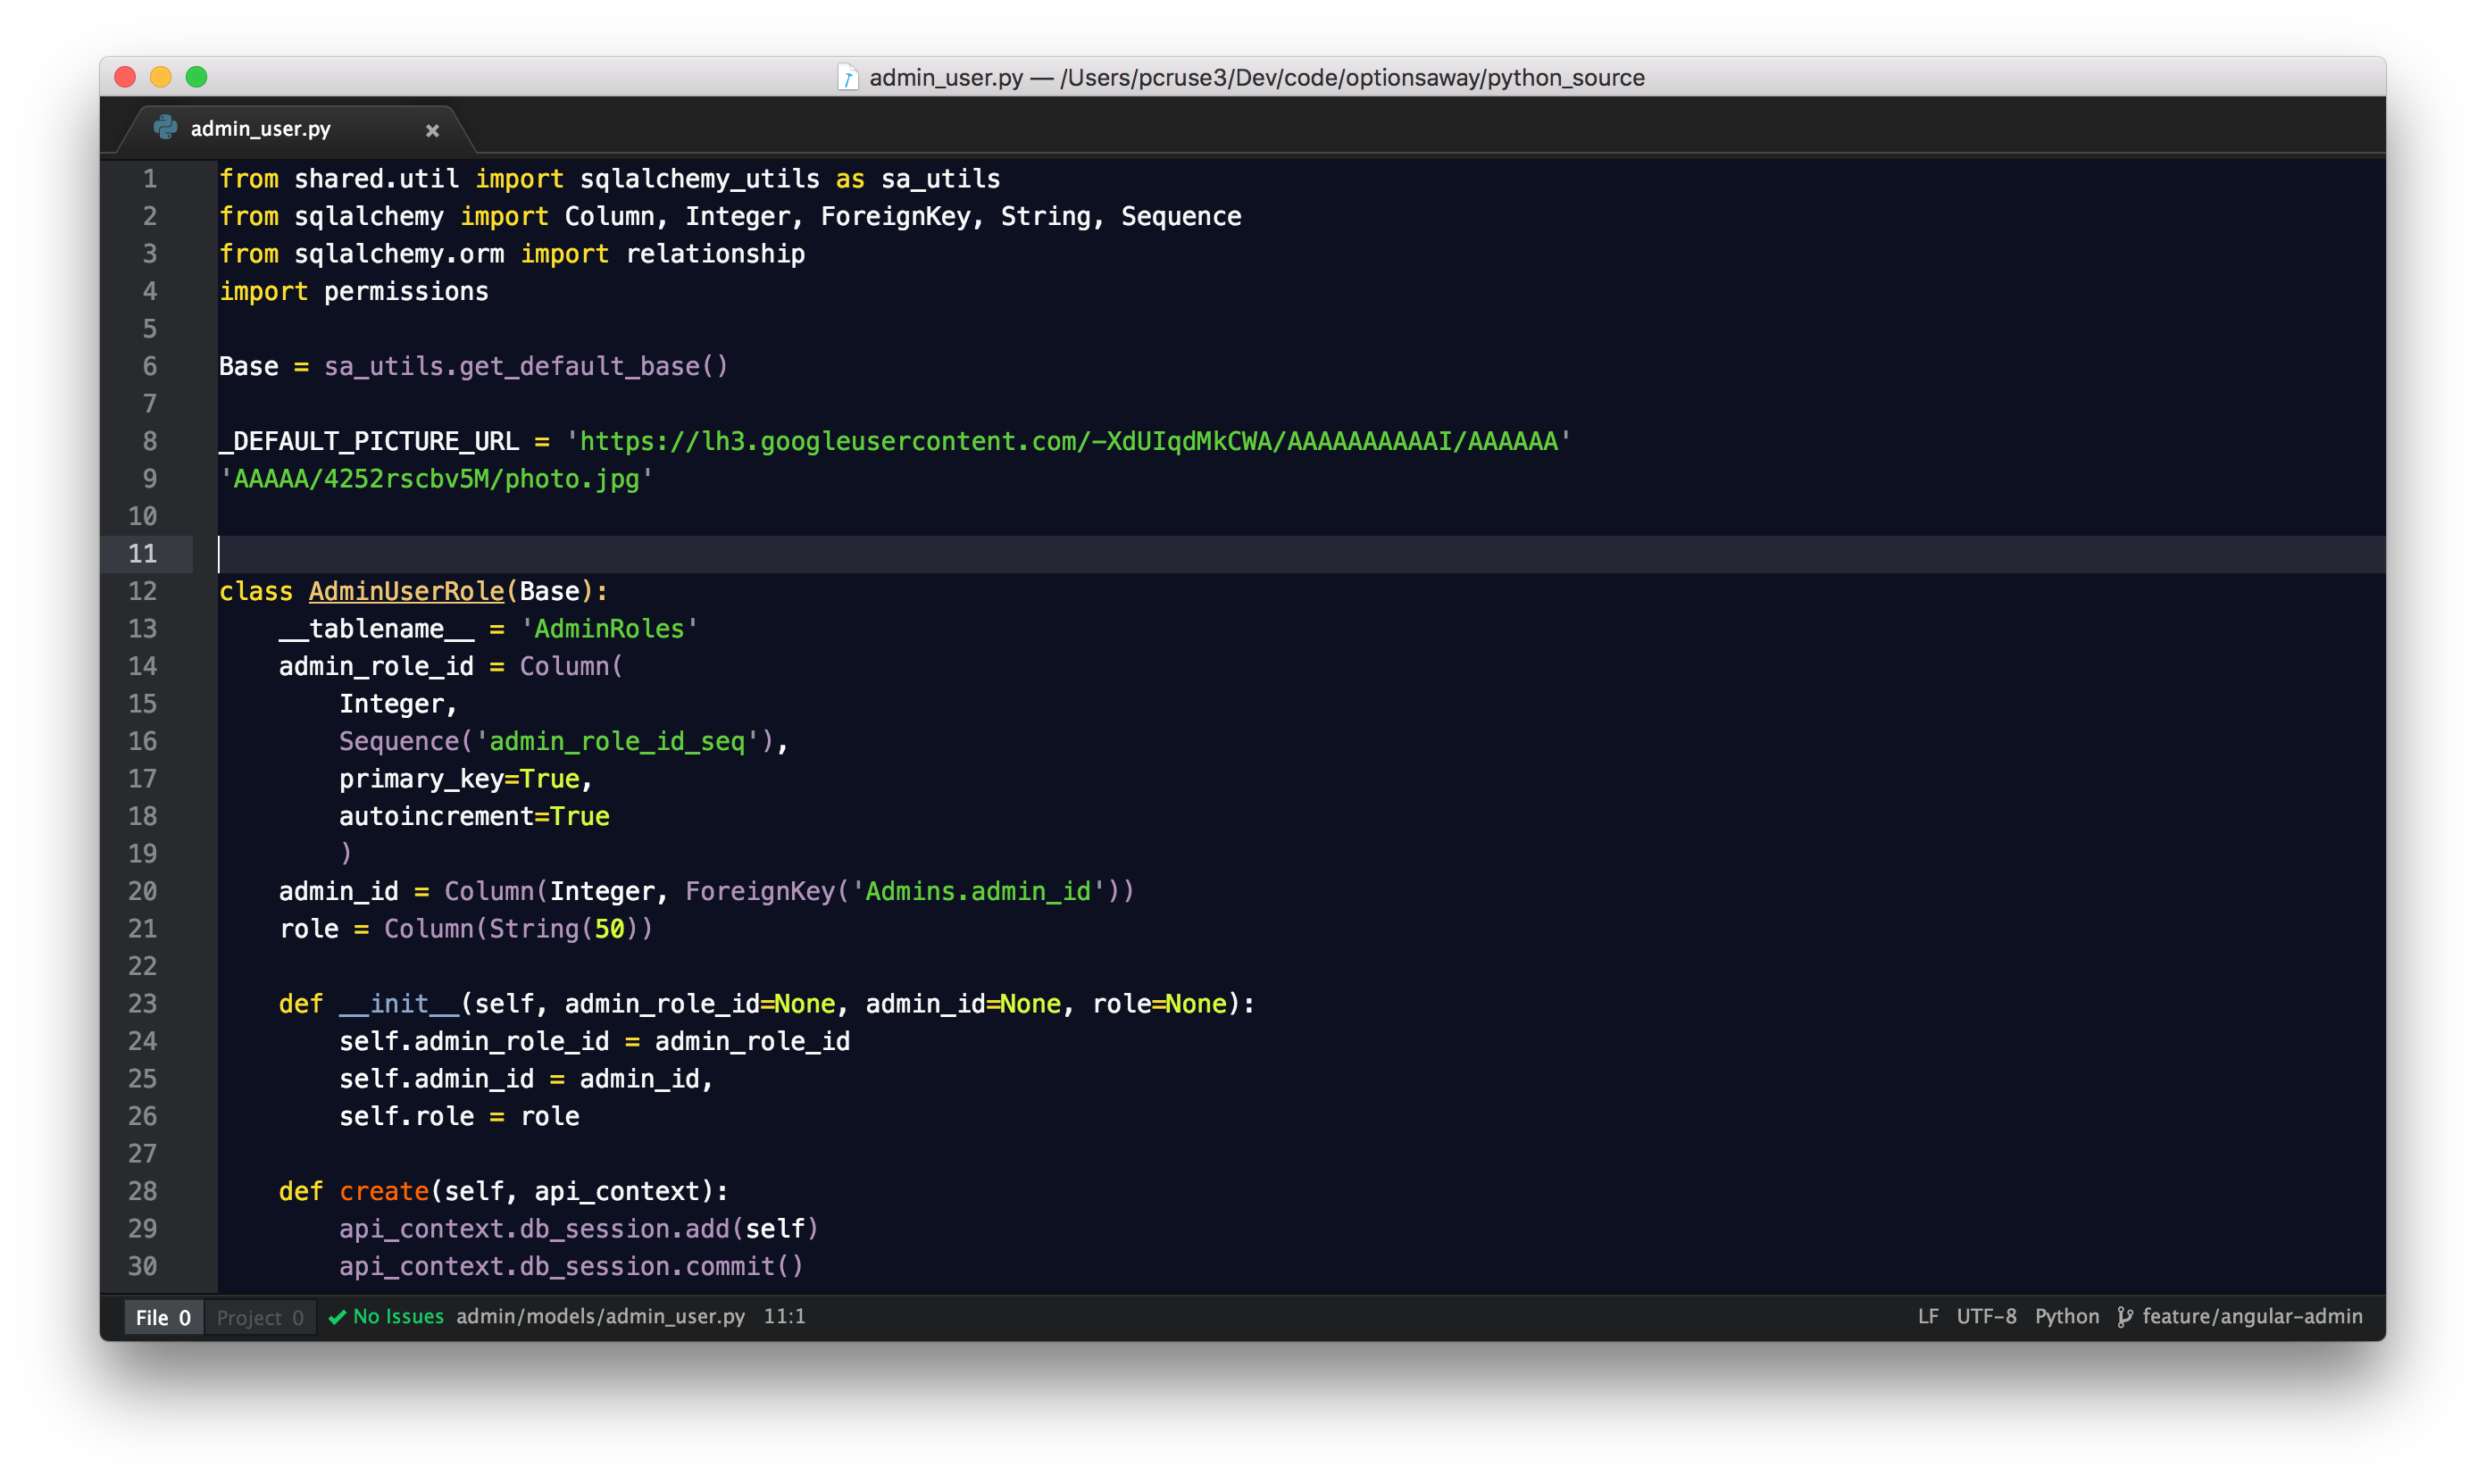Click the yellow minimize window button
Image resolution: width=2486 pixels, height=1484 pixels.
161,77
